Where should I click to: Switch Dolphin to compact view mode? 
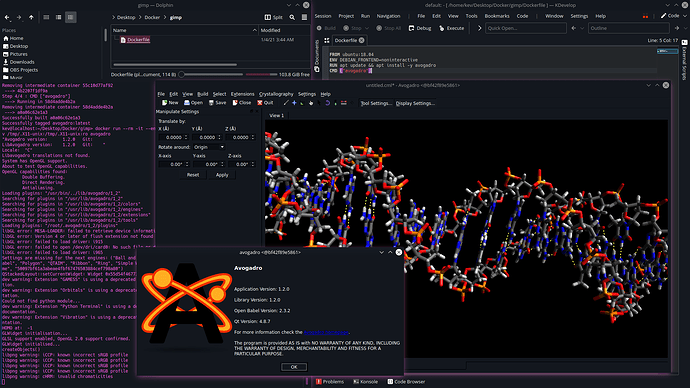[58, 17]
